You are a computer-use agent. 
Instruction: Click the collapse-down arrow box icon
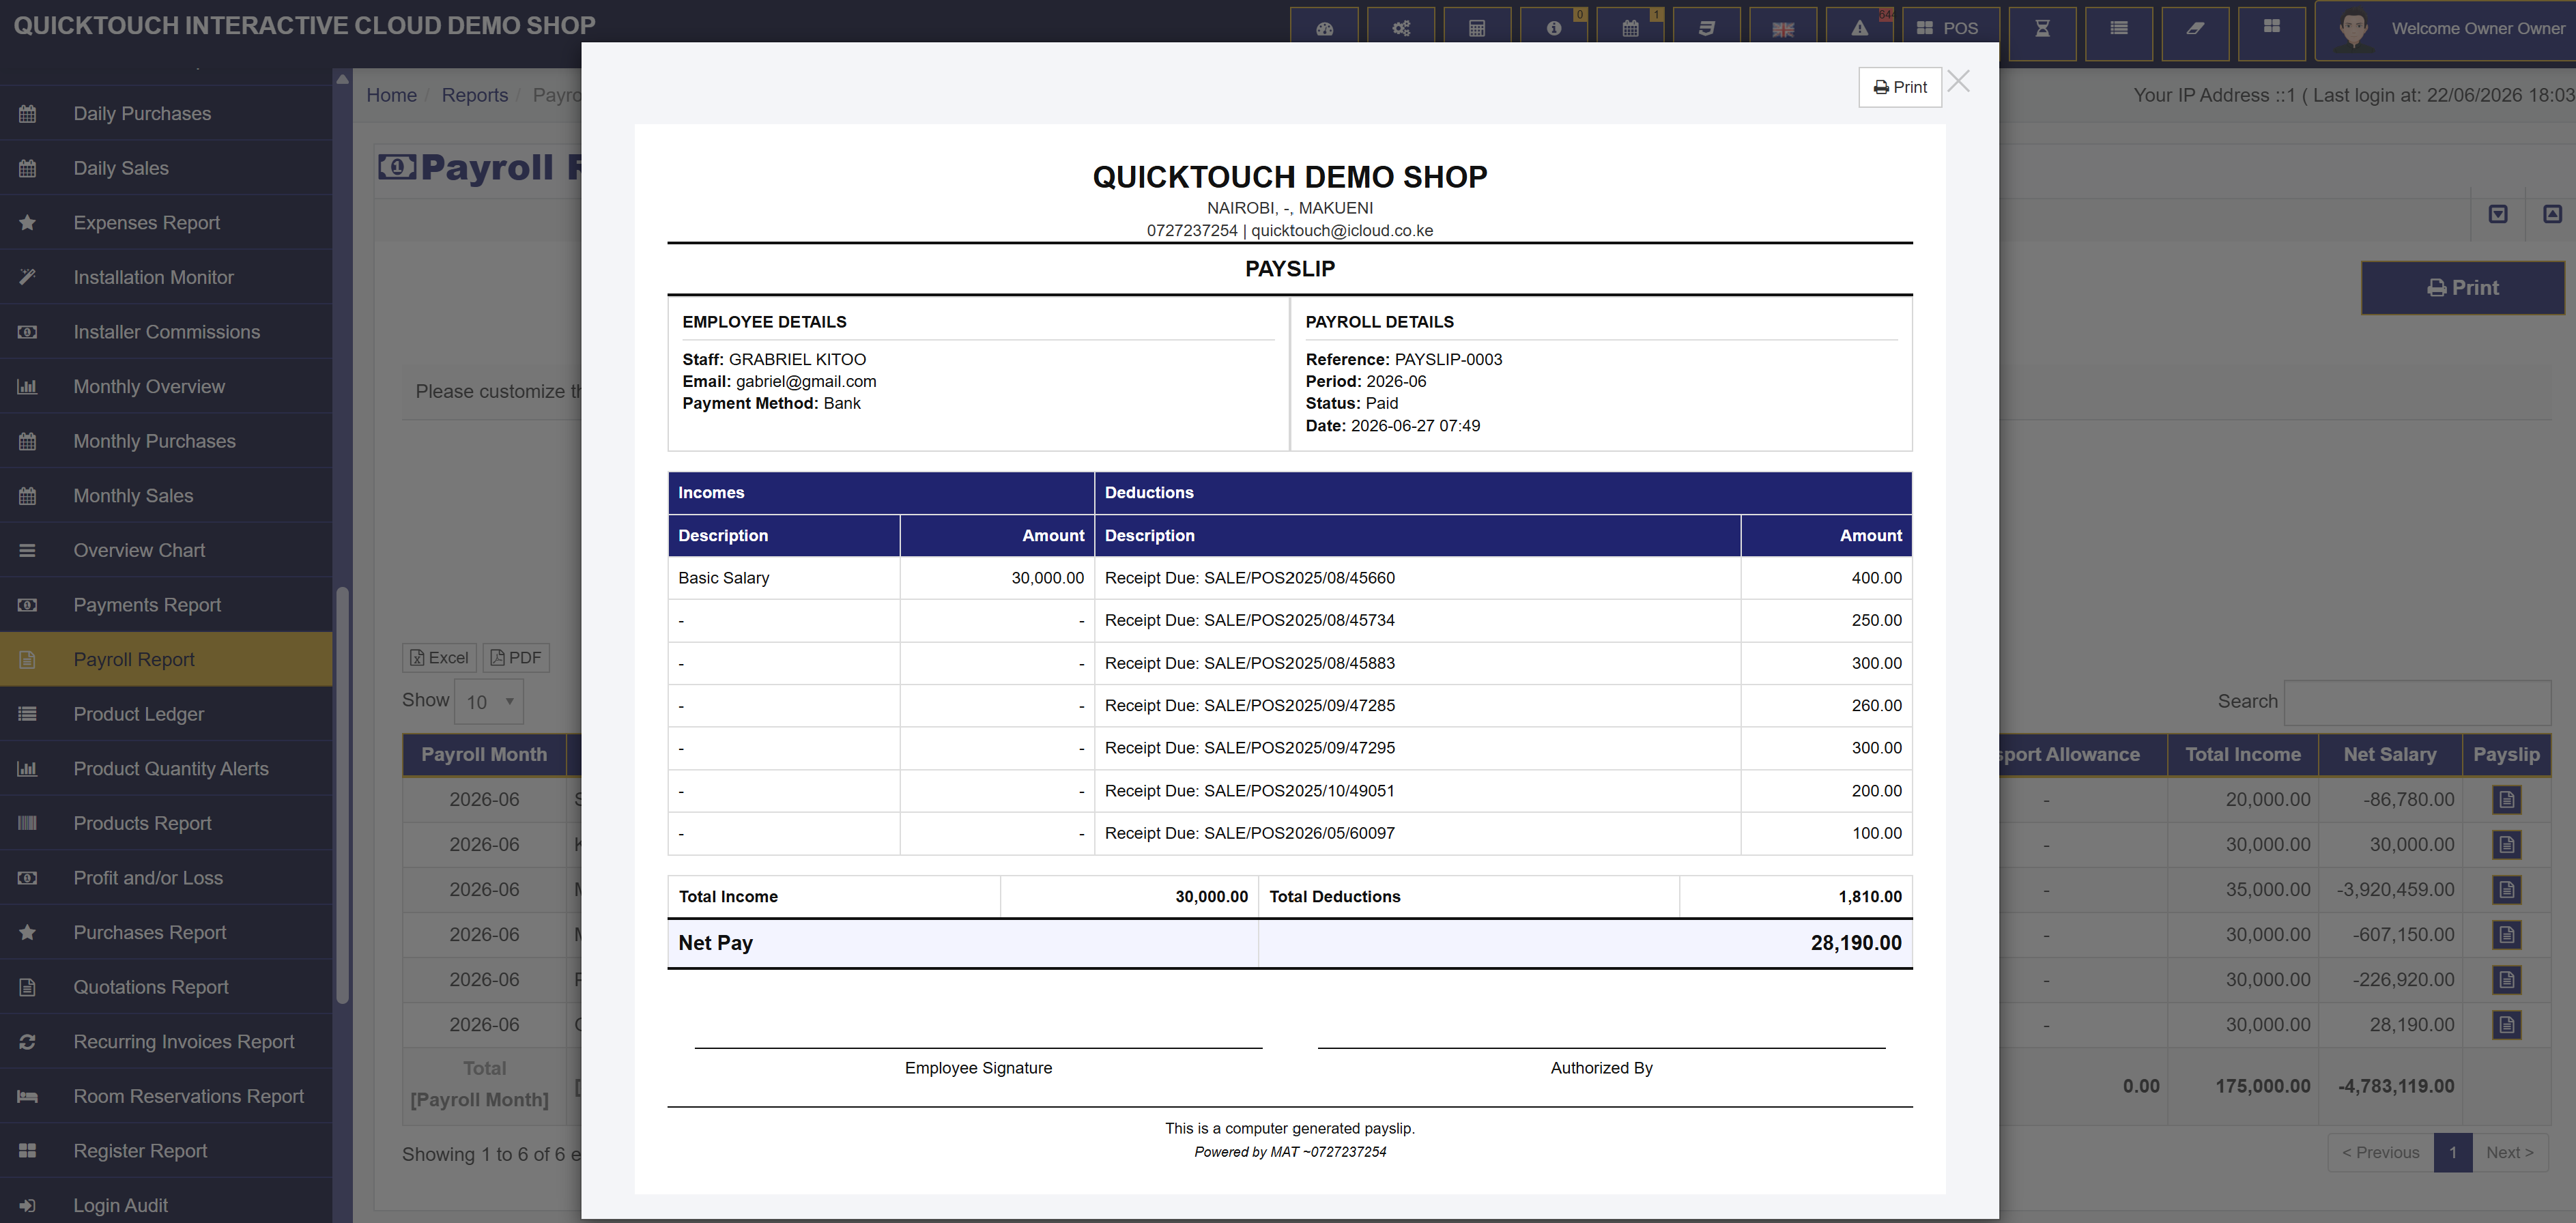2498,214
